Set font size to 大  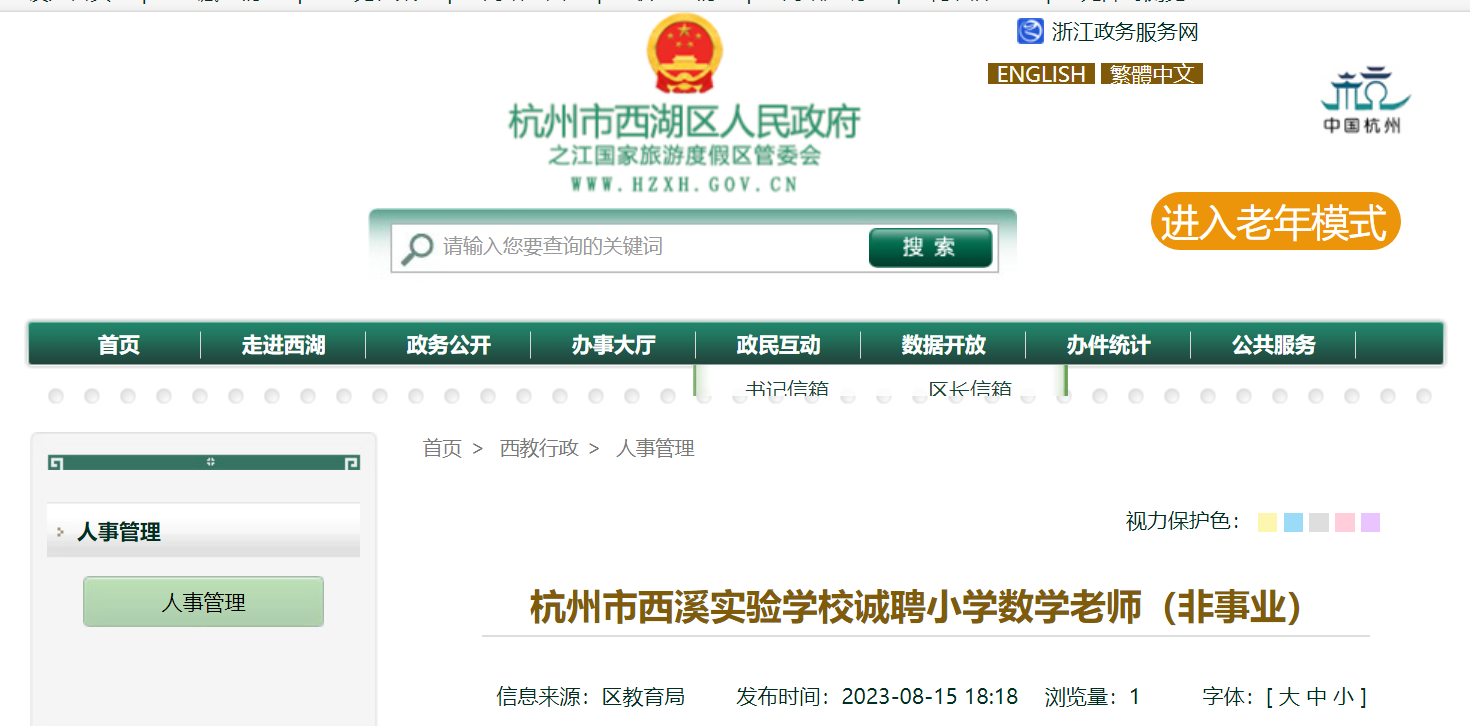pos(1289,696)
